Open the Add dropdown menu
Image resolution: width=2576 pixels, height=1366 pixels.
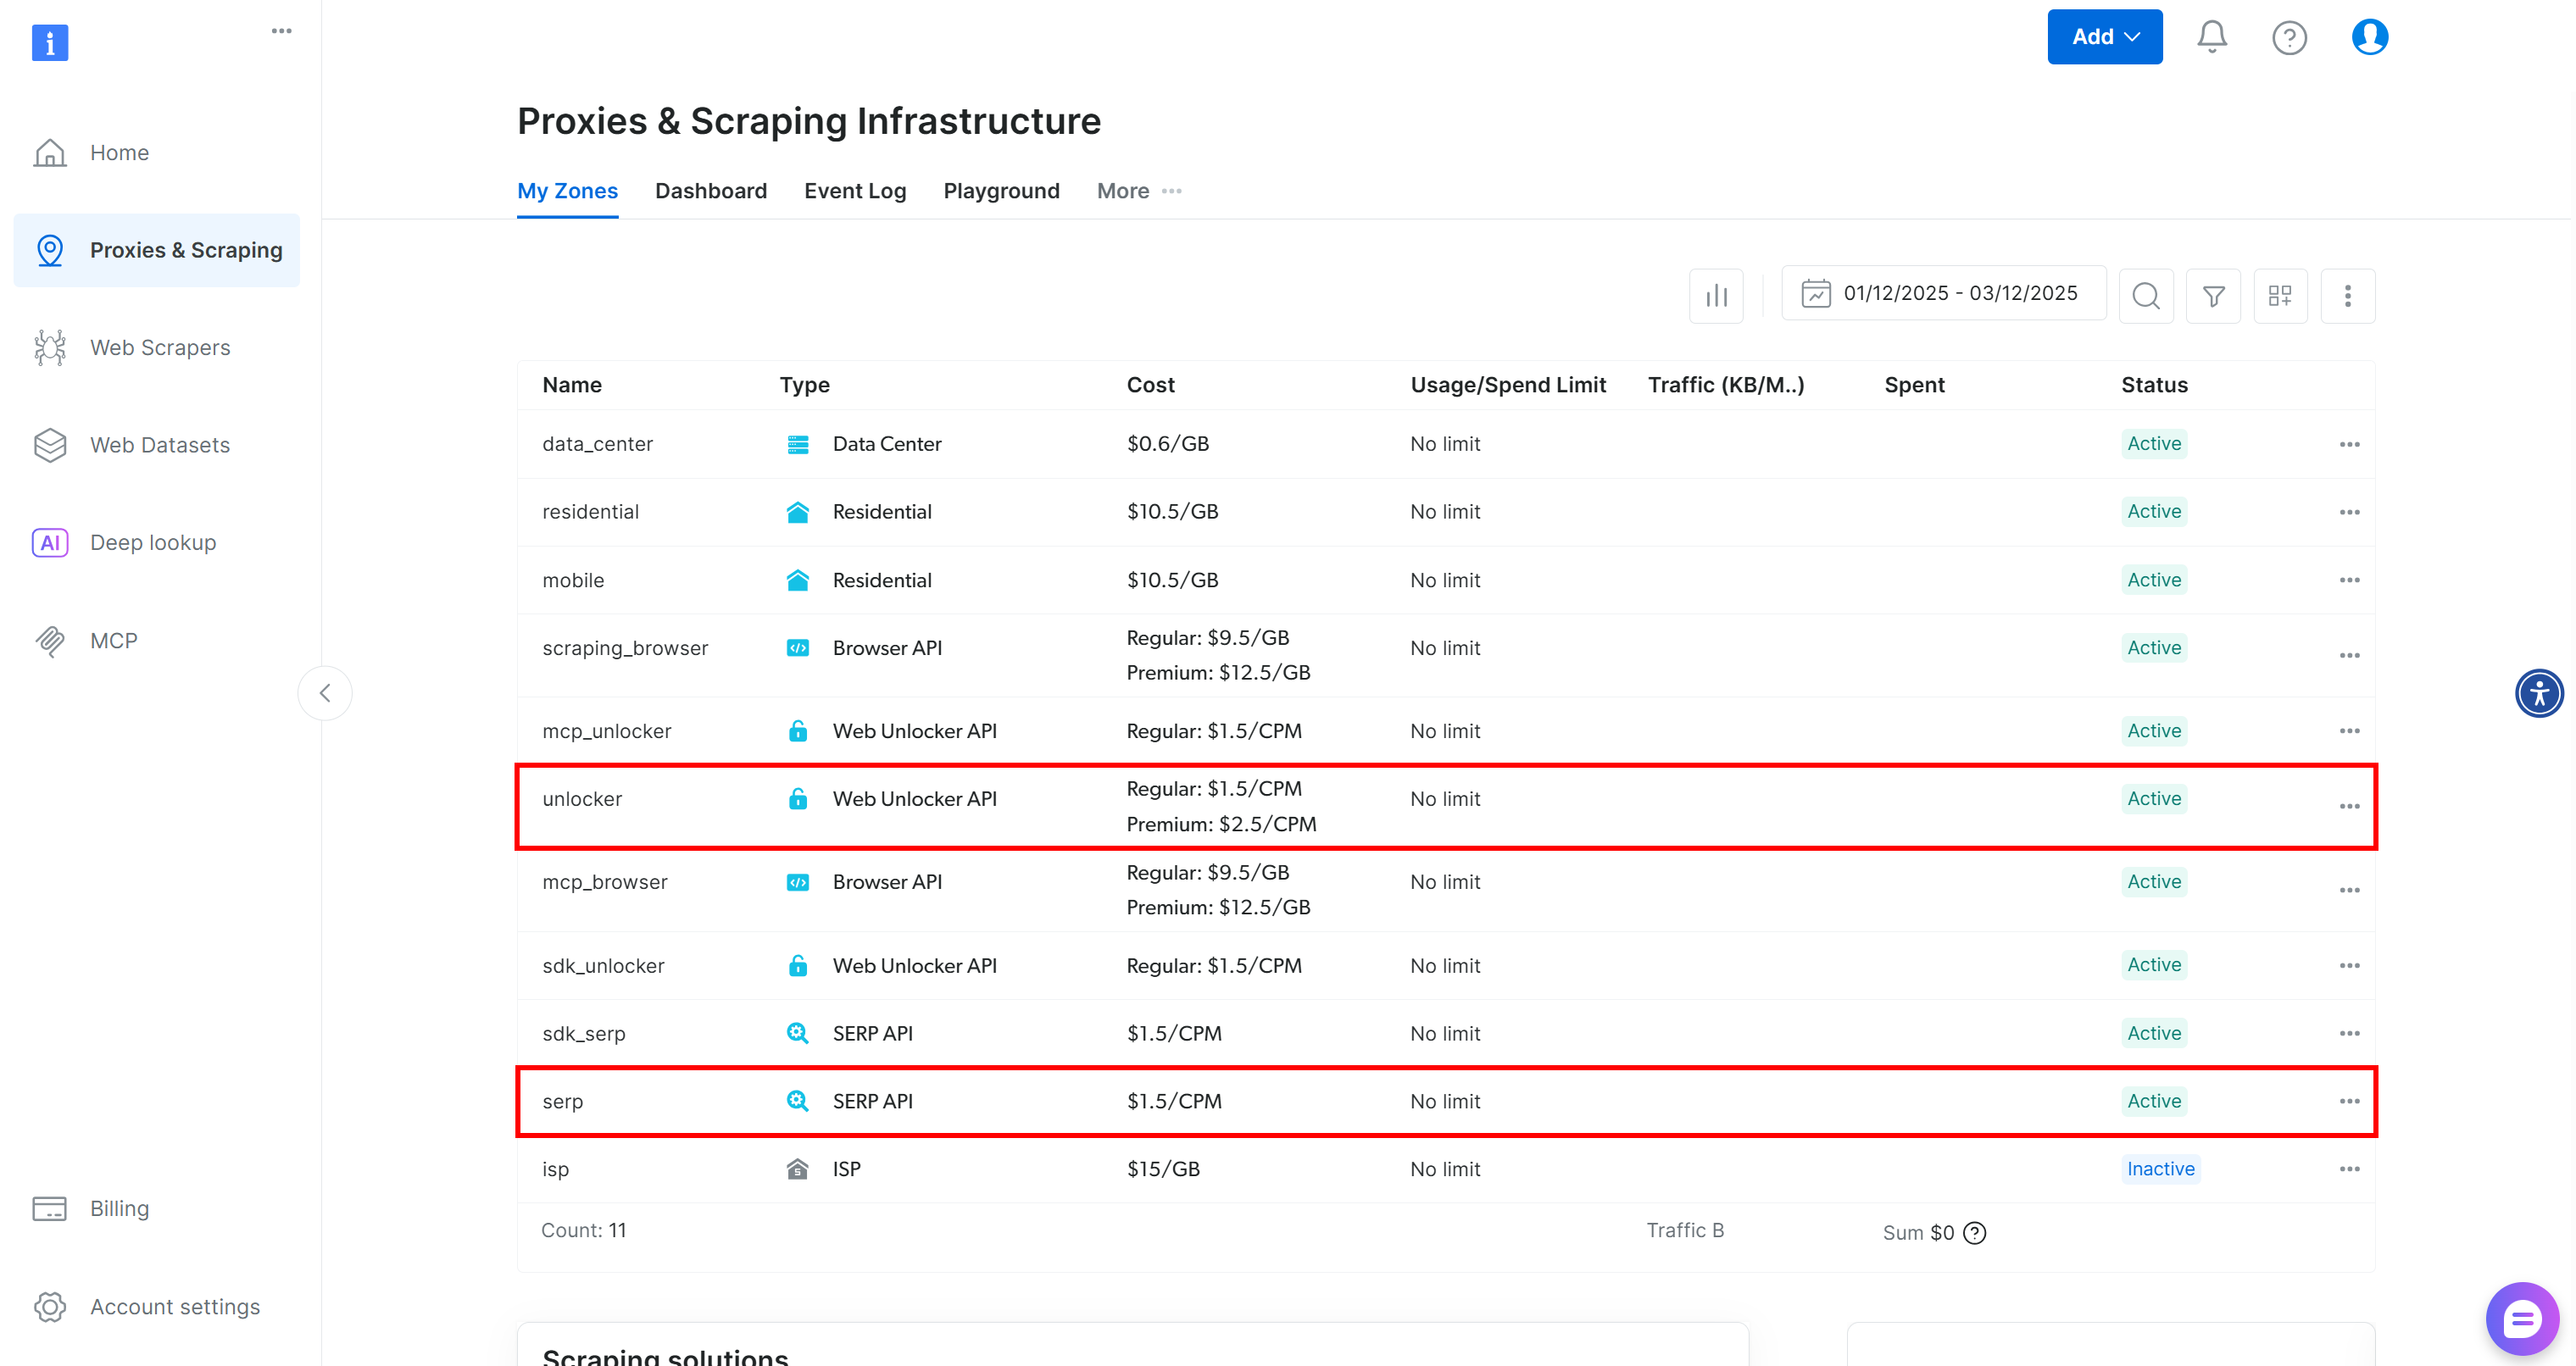click(x=2104, y=36)
